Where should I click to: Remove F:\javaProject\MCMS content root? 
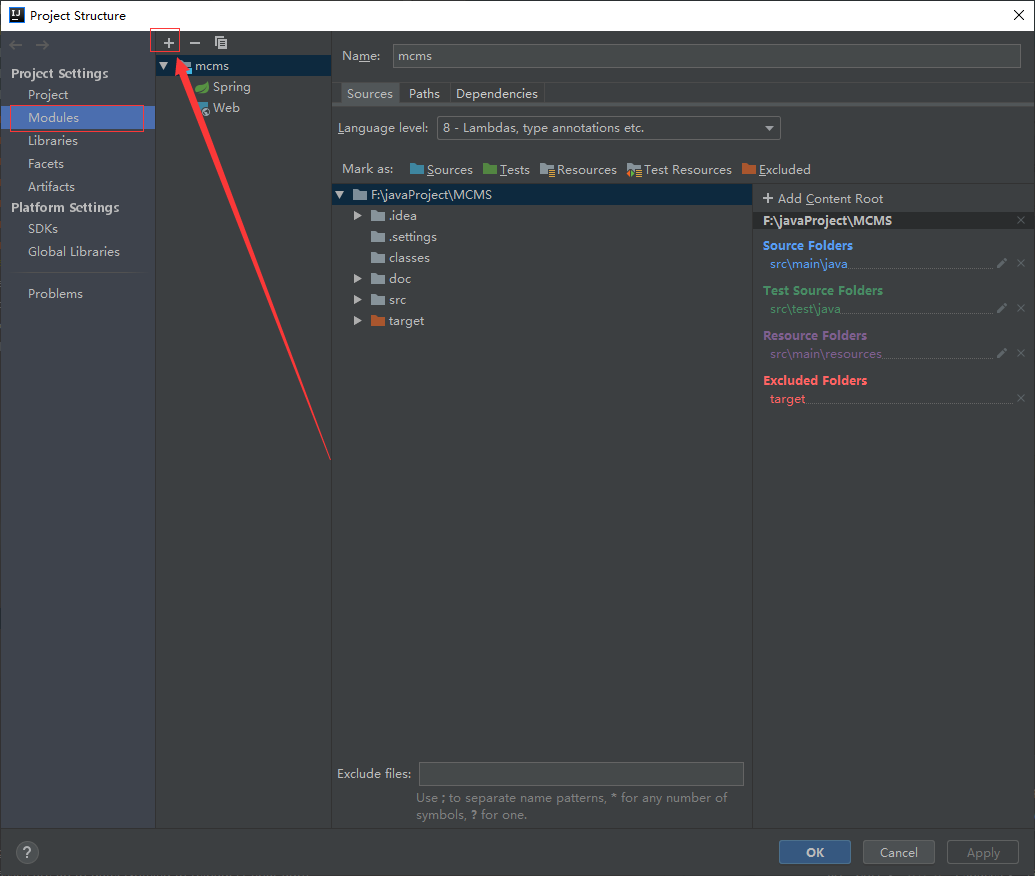[x=1021, y=220]
